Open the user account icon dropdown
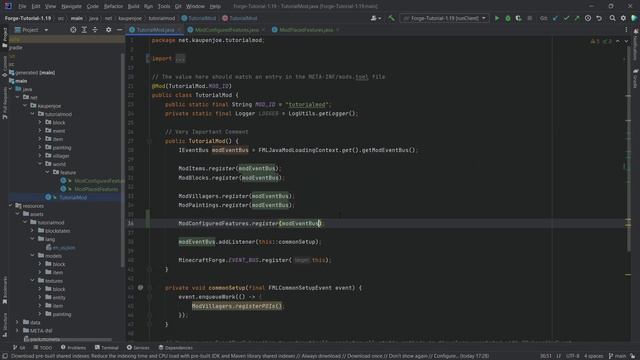The image size is (640, 360). point(376,18)
